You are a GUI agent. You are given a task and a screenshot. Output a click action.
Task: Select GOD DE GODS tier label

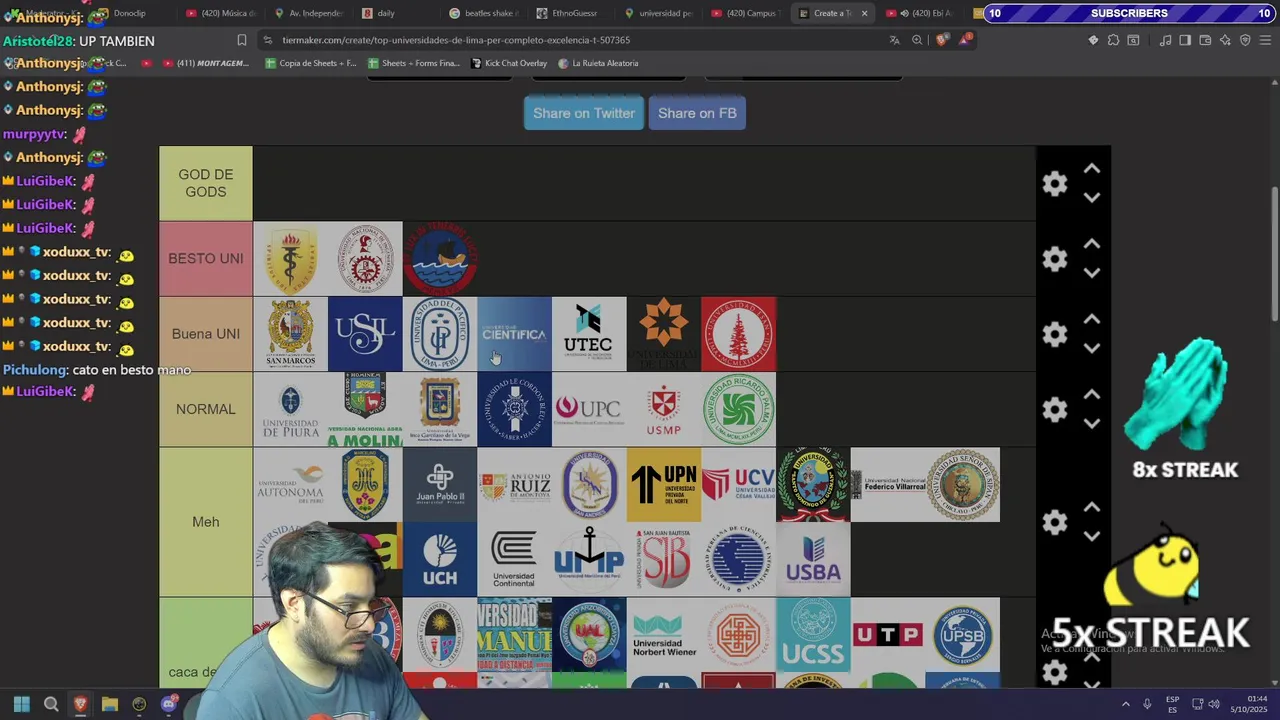206,183
